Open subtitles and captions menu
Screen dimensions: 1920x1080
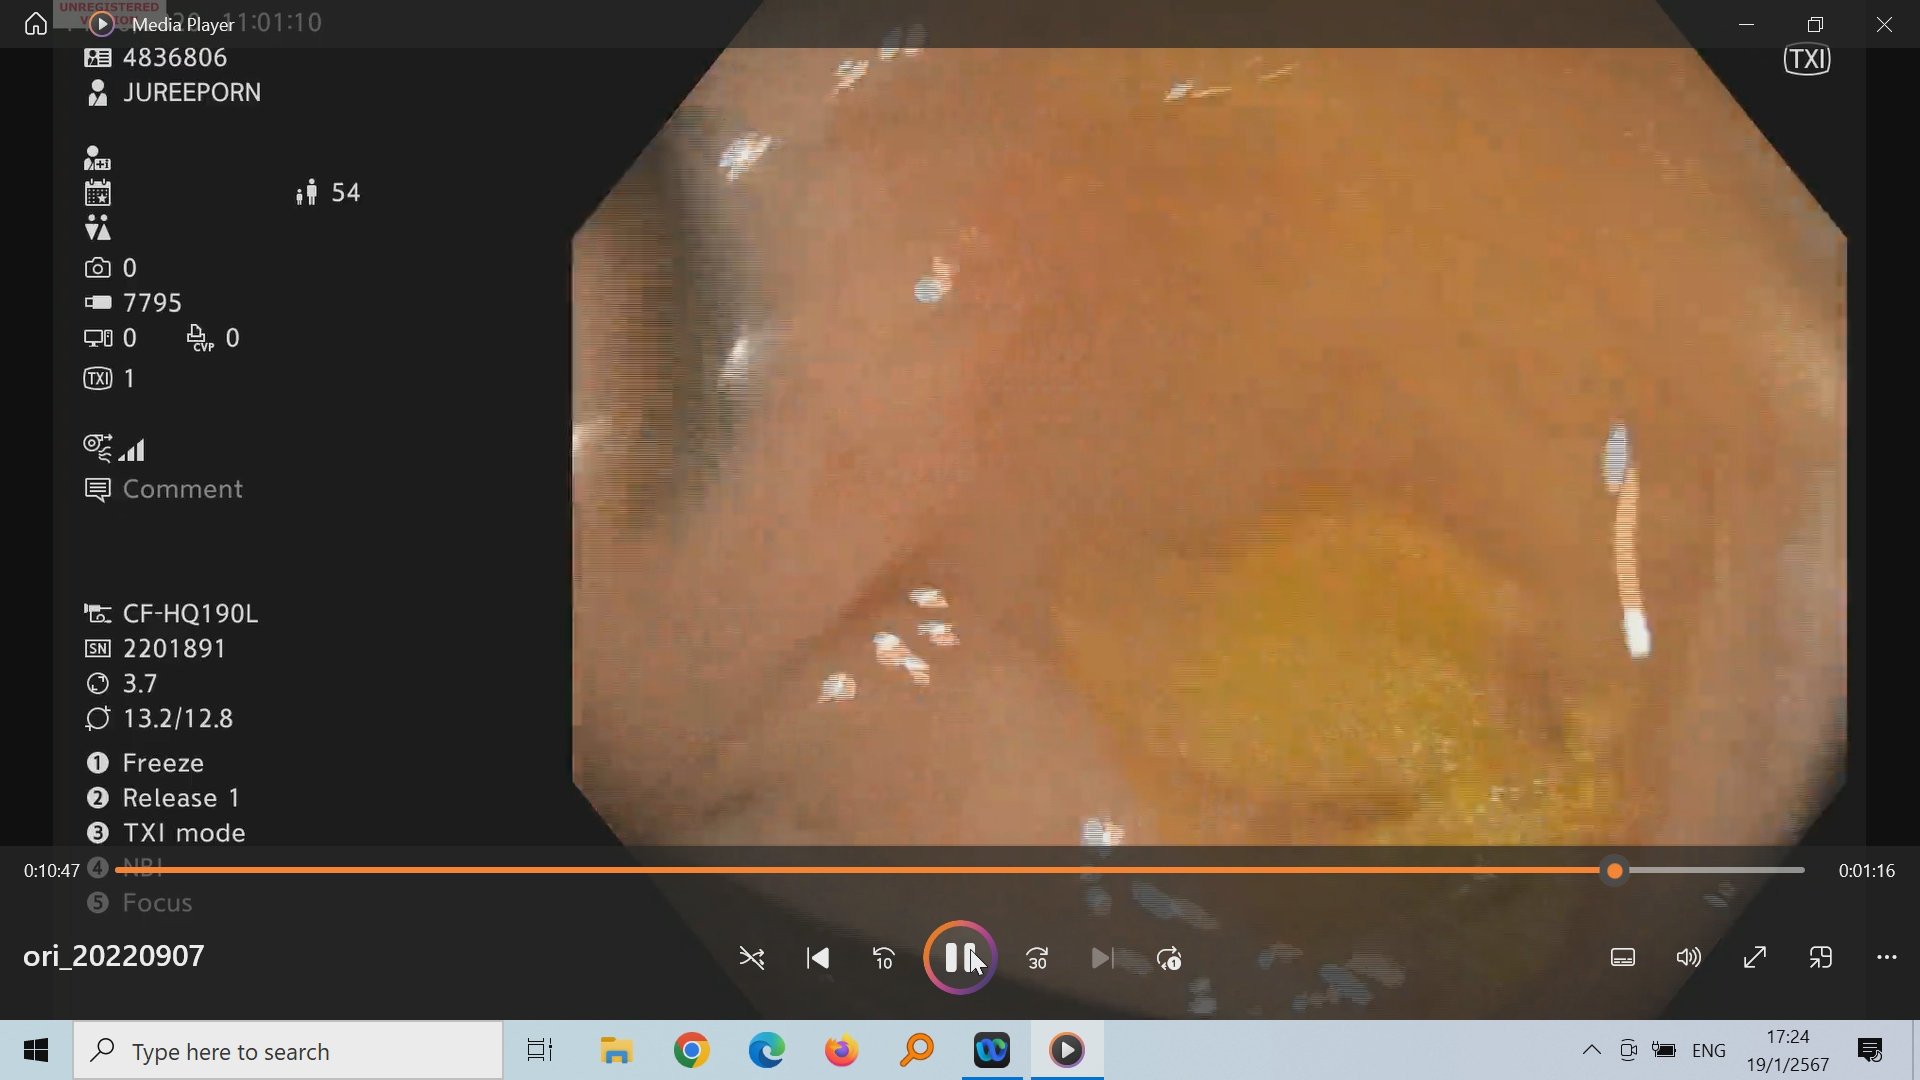click(x=1623, y=958)
